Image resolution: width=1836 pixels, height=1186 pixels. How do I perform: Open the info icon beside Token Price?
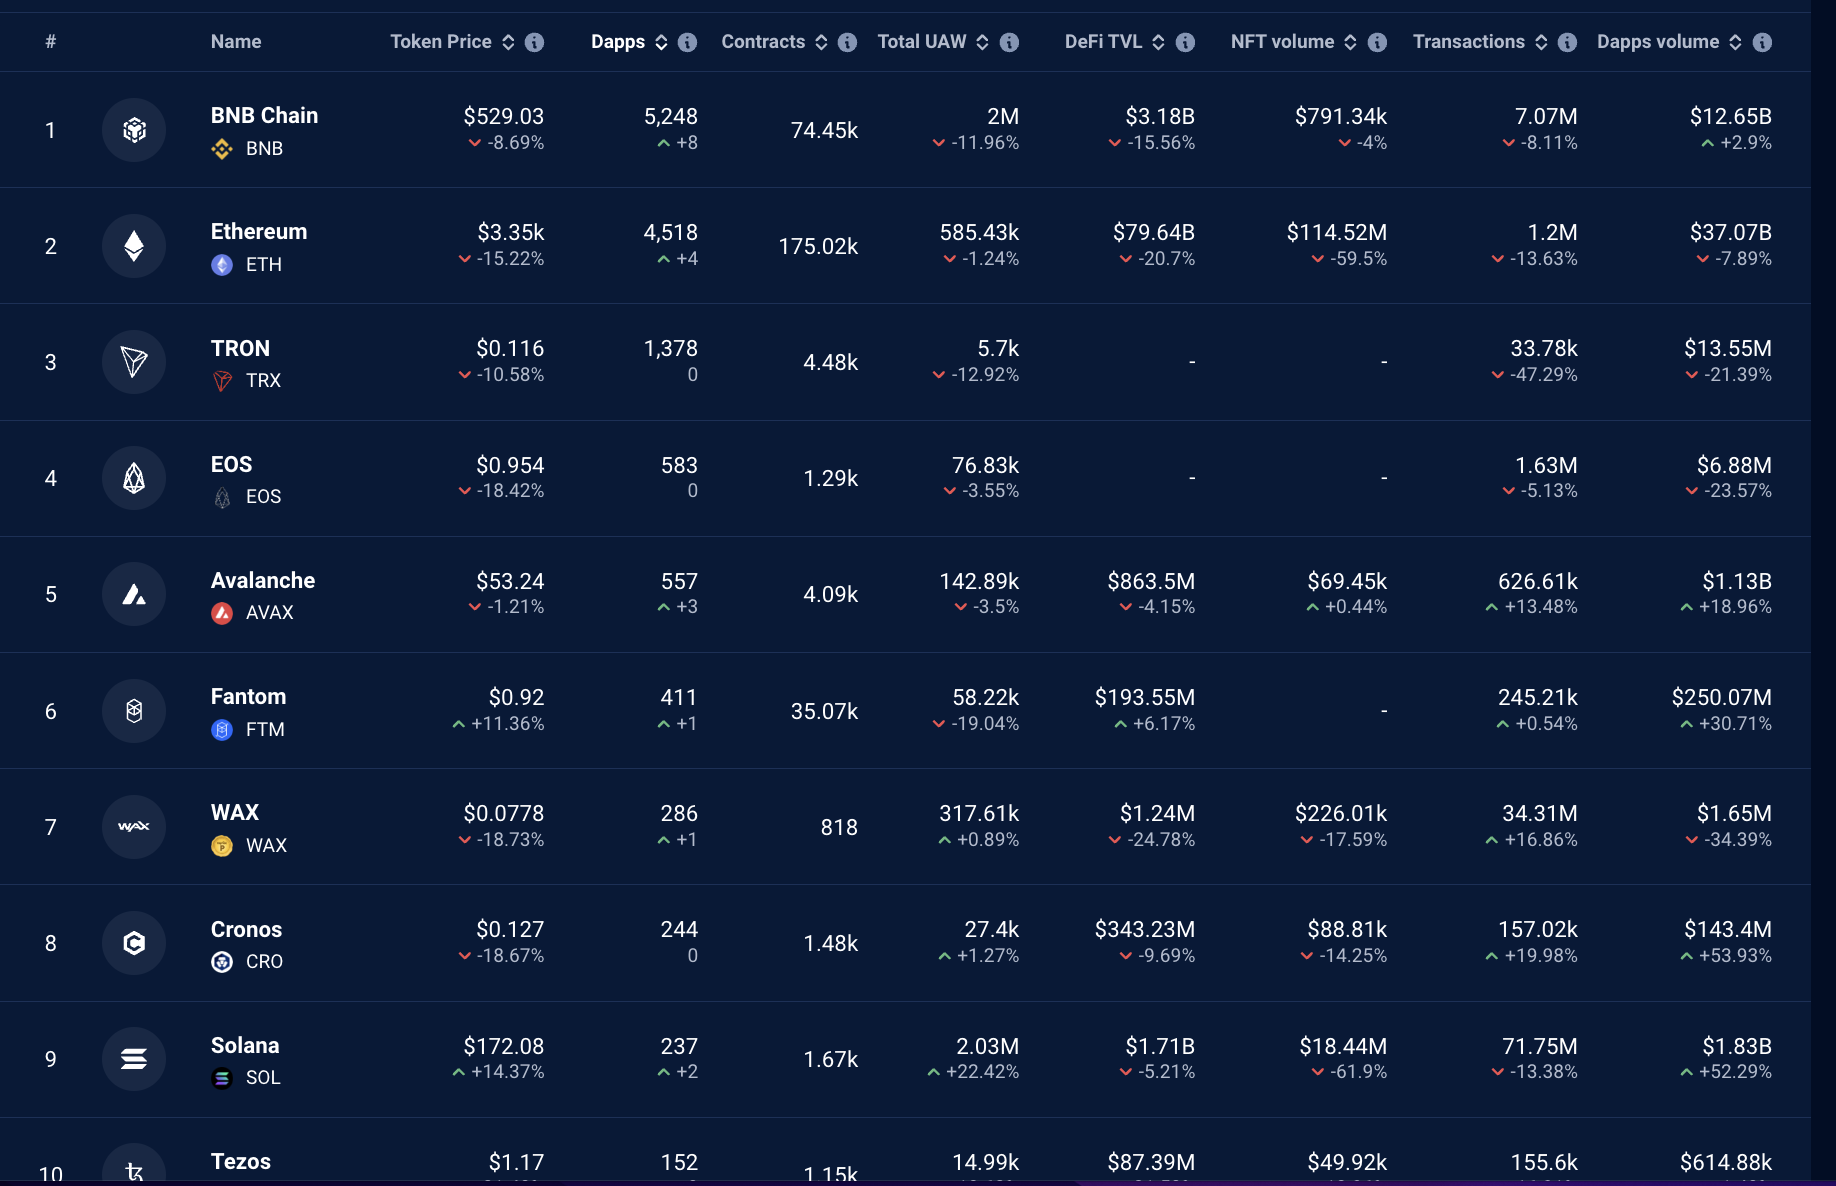coord(535,42)
